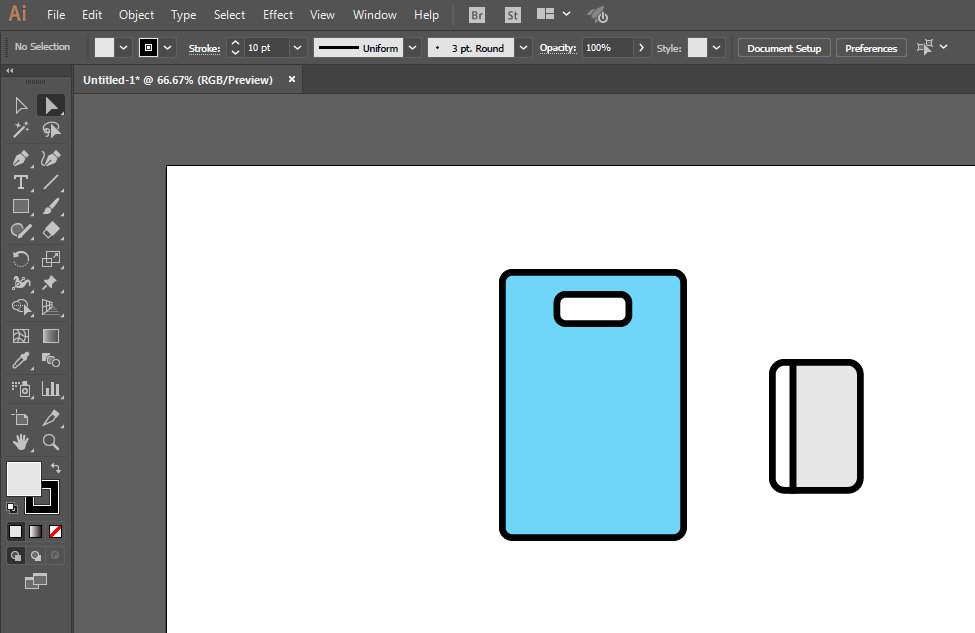
Task: Open the Type menu
Action: [183, 15]
